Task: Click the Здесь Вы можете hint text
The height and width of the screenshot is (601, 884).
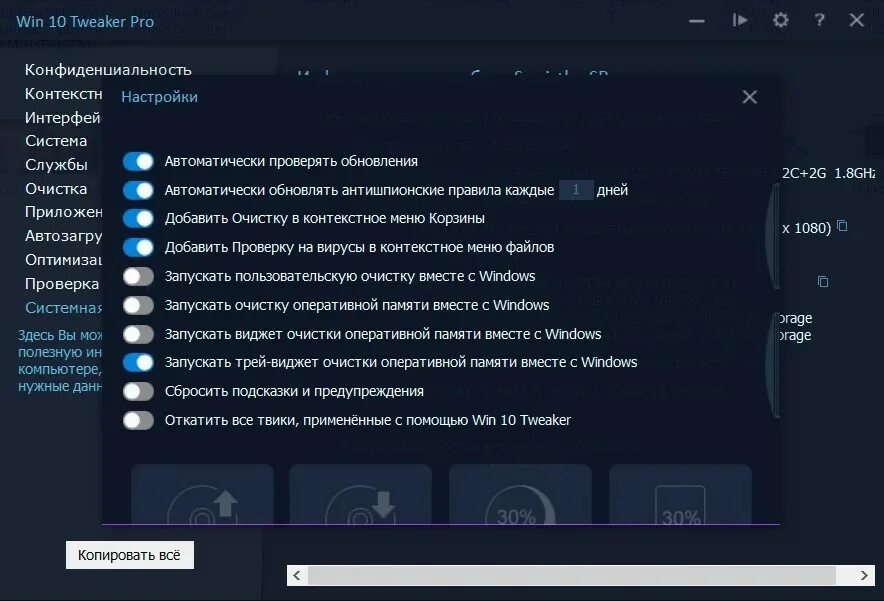Action: tap(60, 361)
